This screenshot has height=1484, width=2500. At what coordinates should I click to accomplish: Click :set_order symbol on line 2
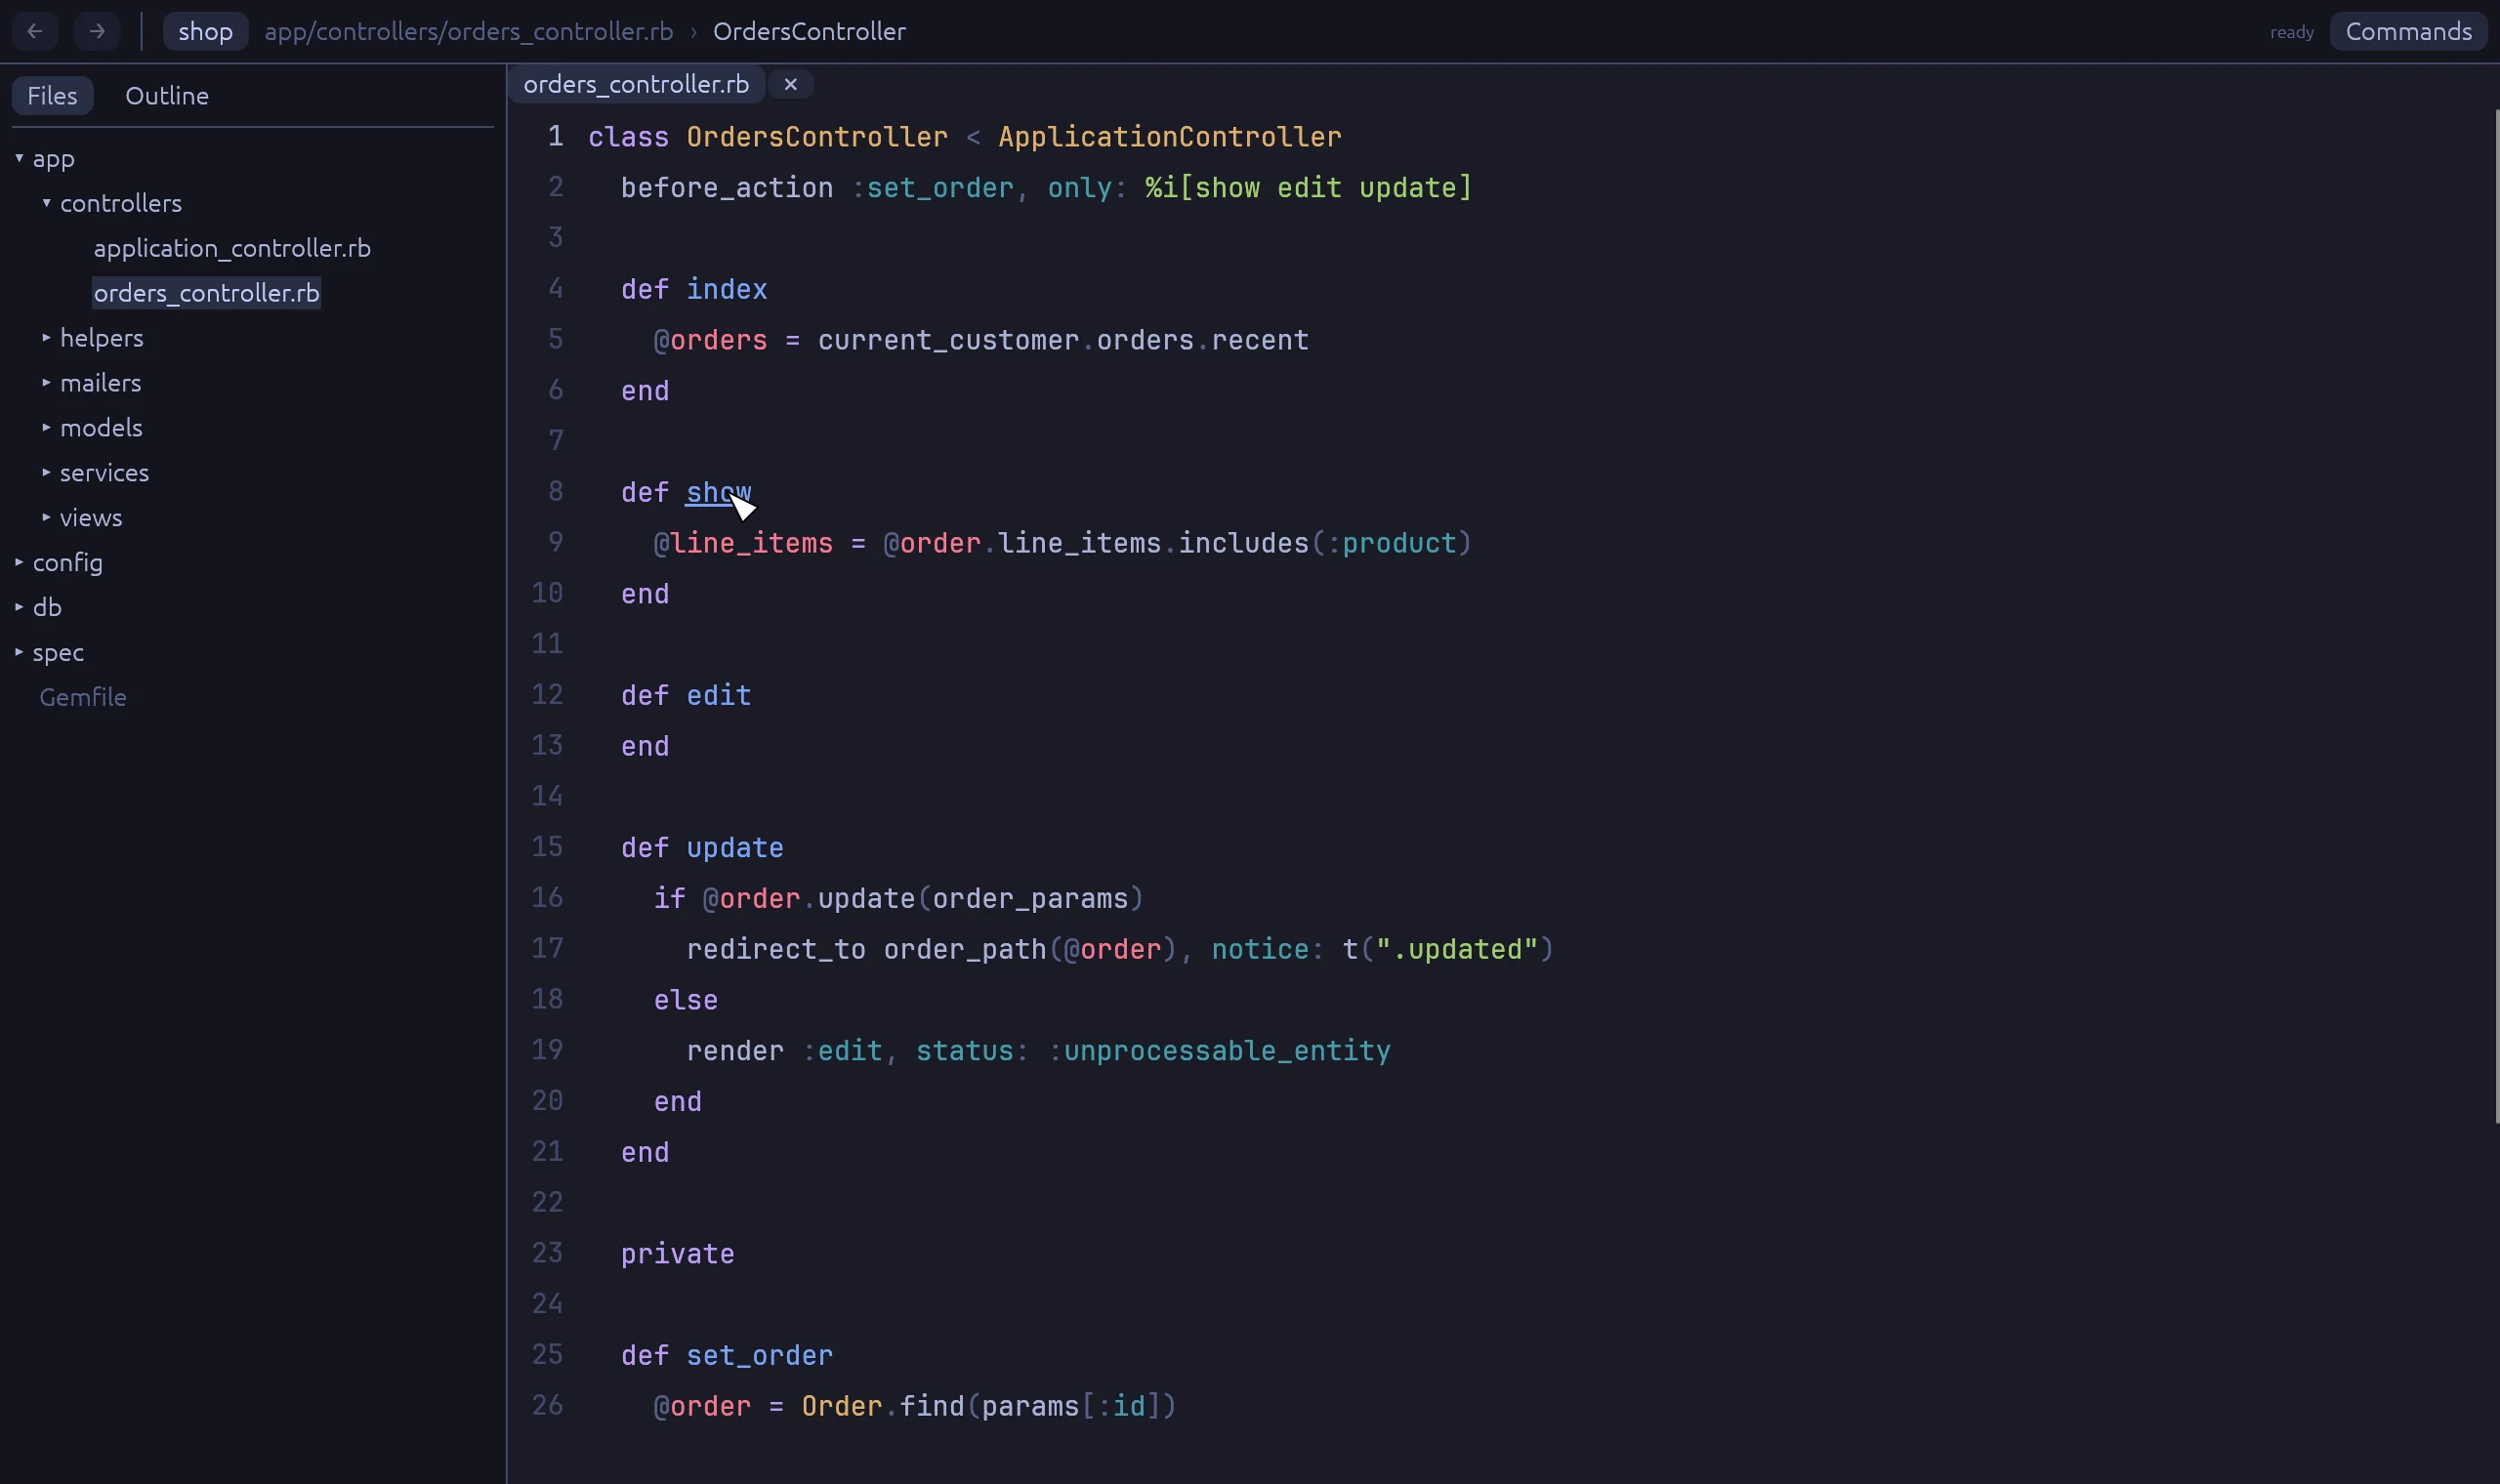[x=932, y=188]
